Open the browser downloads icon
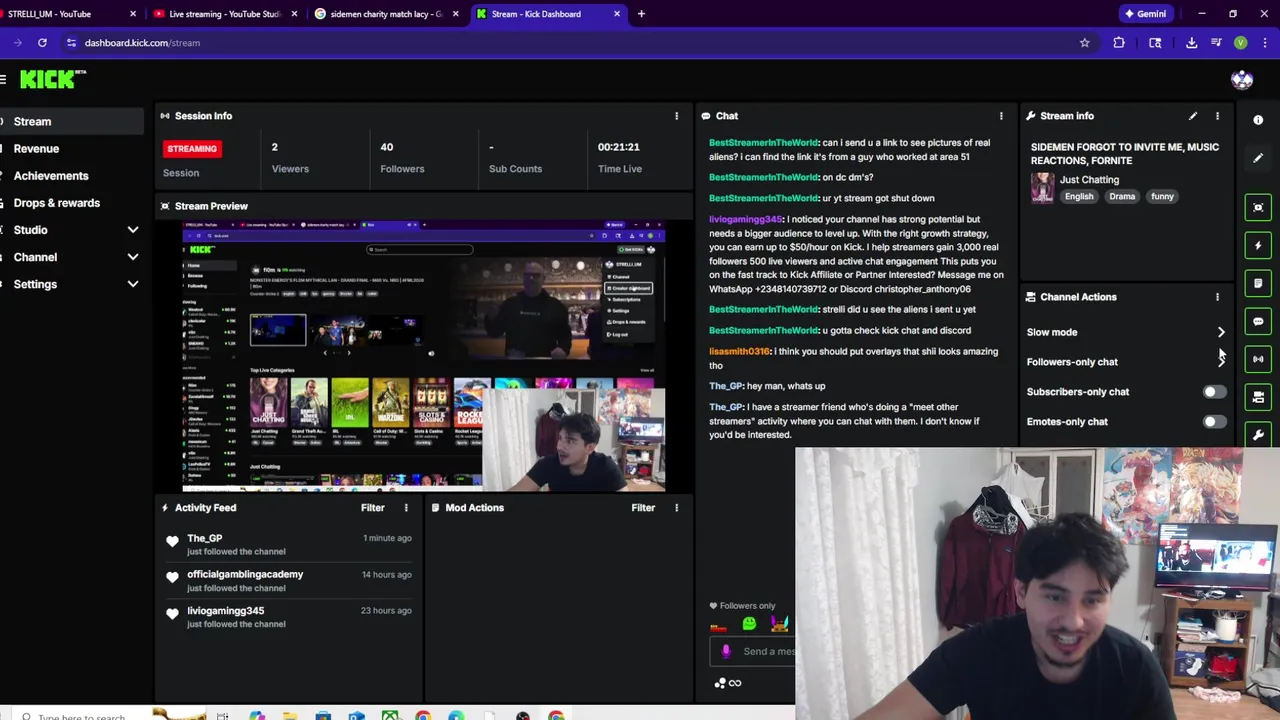This screenshot has height=720, width=1280. click(1191, 43)
